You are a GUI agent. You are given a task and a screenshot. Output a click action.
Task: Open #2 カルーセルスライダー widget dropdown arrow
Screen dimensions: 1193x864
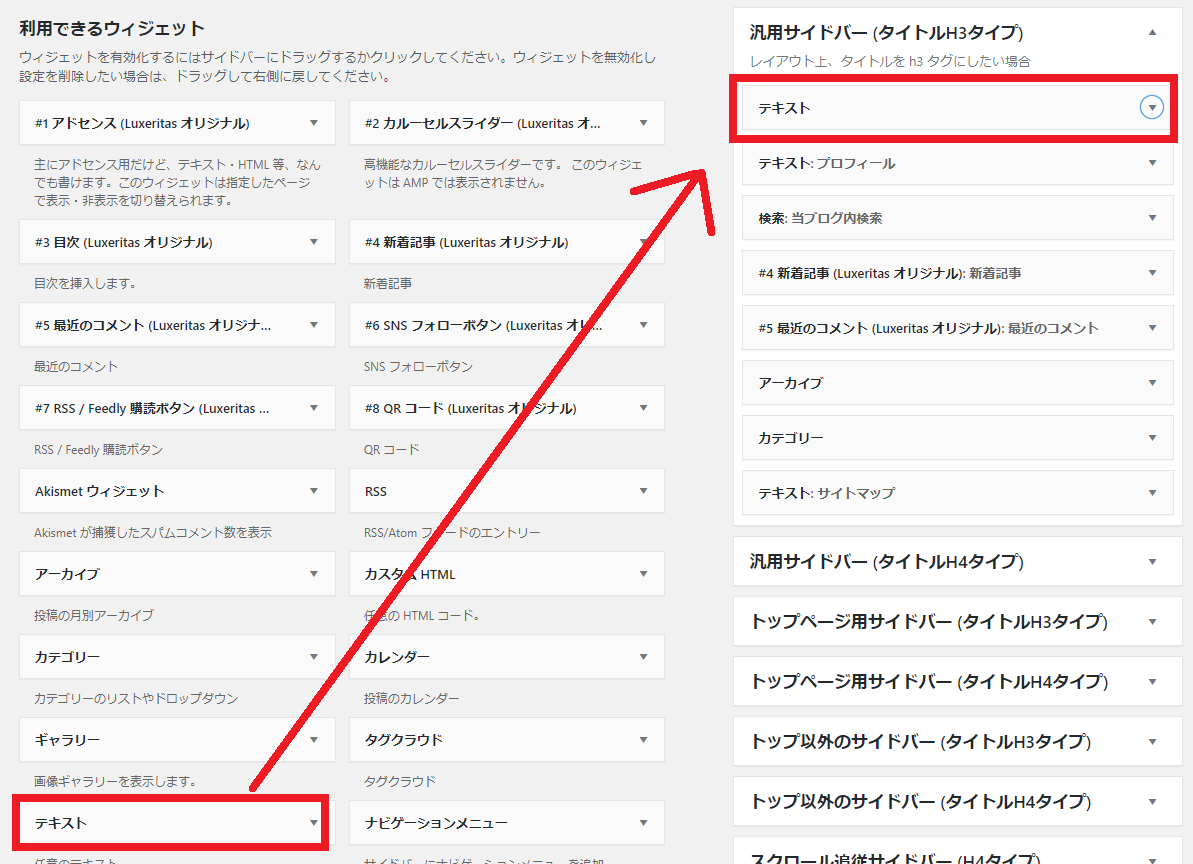[643, 123]
